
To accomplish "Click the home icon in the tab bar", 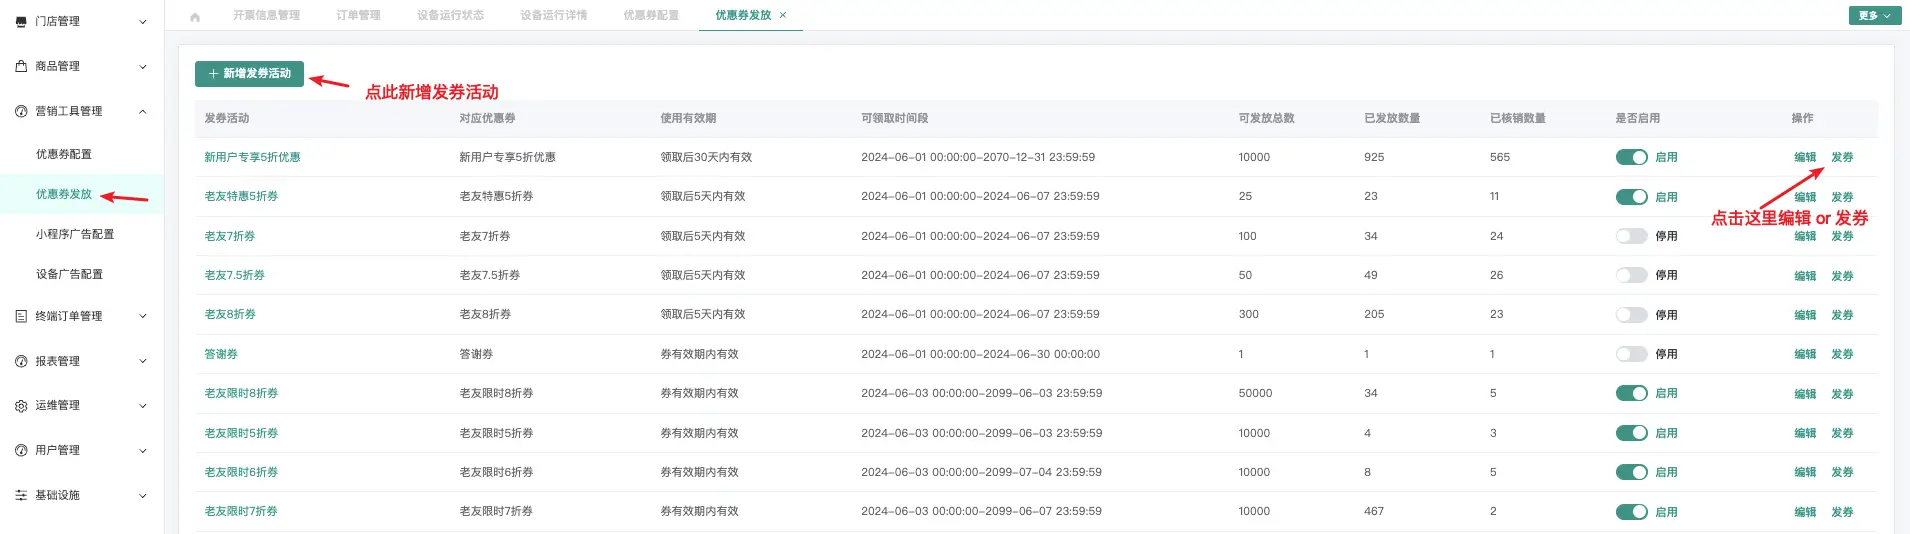I will (x=195, y=16).
